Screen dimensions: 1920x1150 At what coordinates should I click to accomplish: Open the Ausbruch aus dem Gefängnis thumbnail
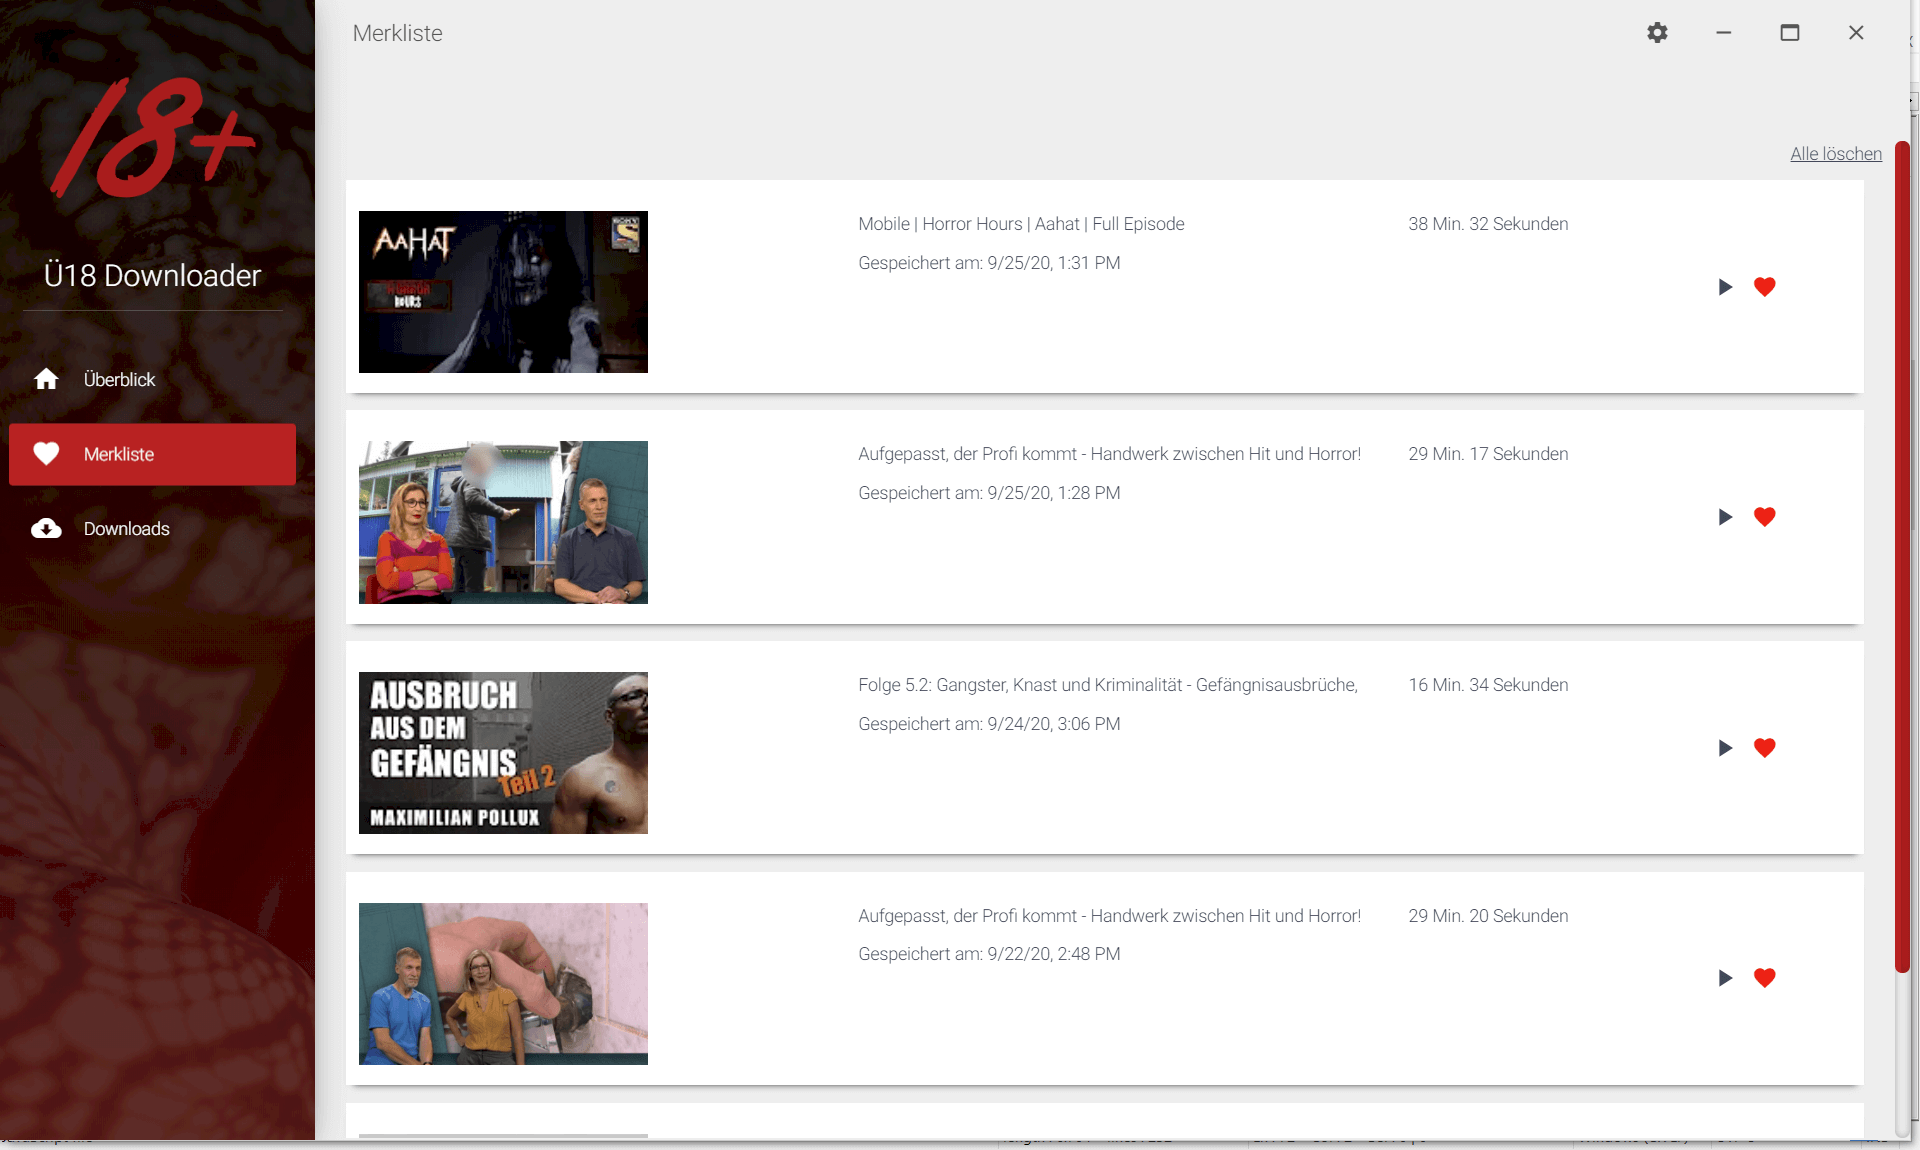point(503,753)
